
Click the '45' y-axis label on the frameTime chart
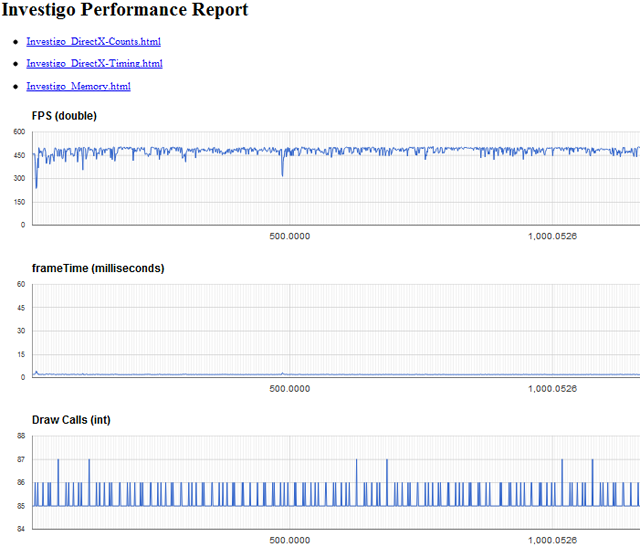21,308
